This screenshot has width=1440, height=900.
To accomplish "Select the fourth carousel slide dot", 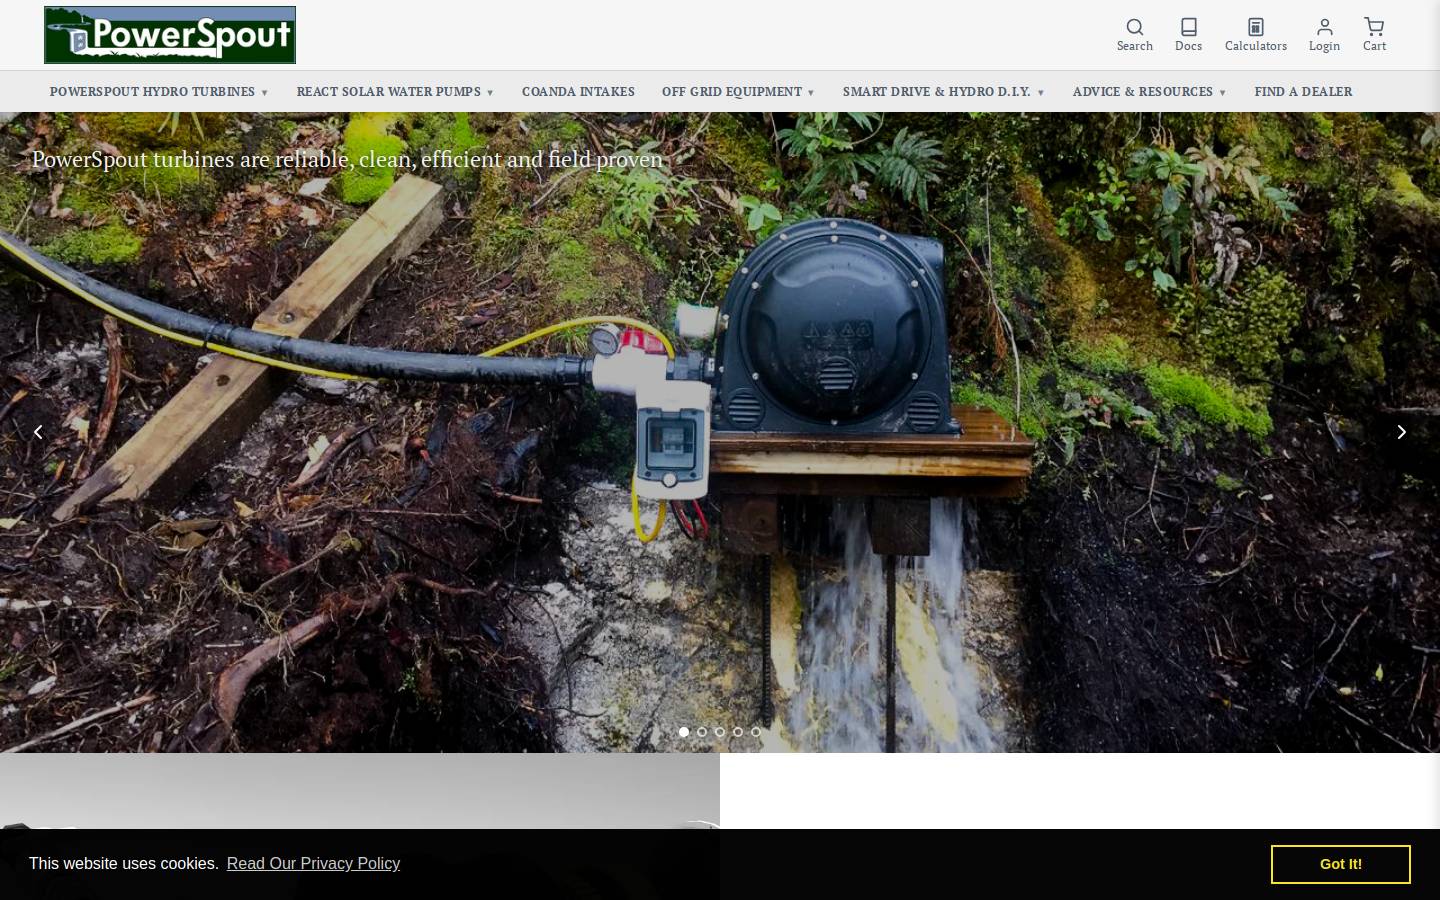I will [x=738, y=732].
